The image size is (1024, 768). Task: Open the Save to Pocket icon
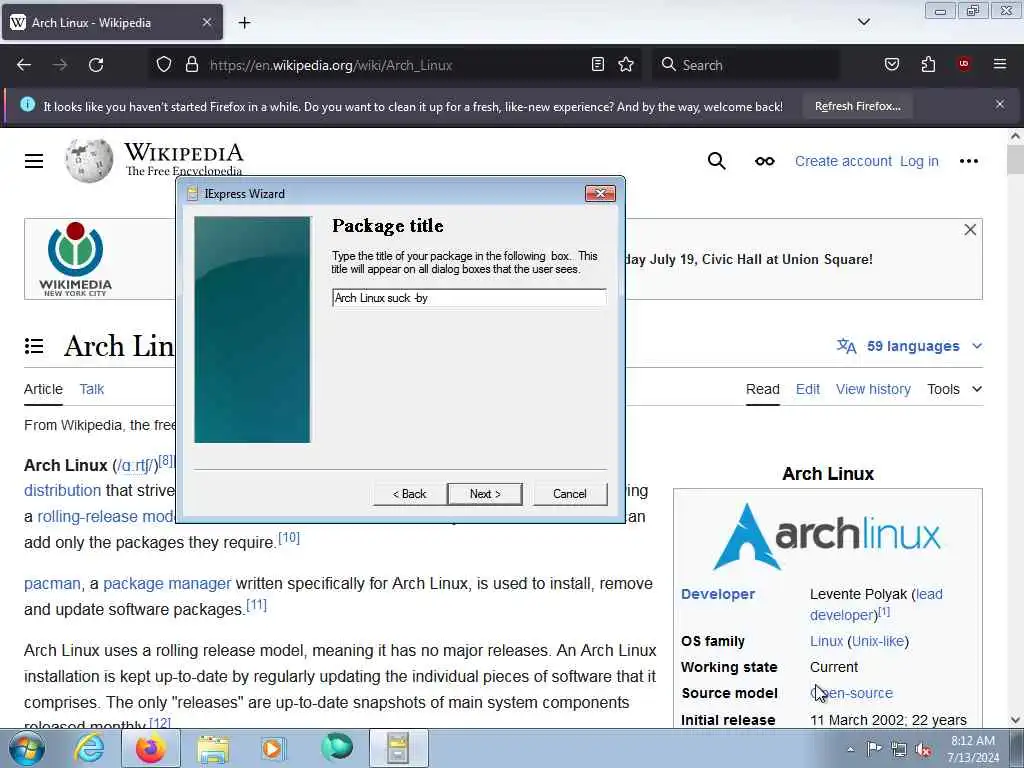click(892, 65)
